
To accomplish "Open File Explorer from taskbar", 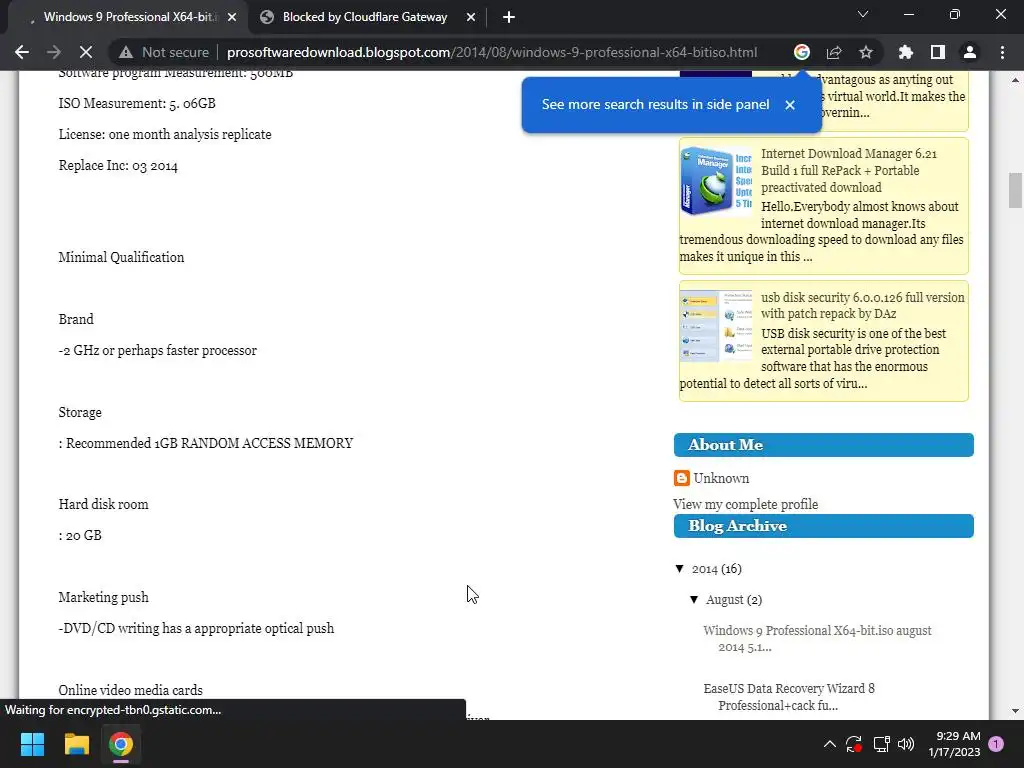I will [x=76, y=744].
